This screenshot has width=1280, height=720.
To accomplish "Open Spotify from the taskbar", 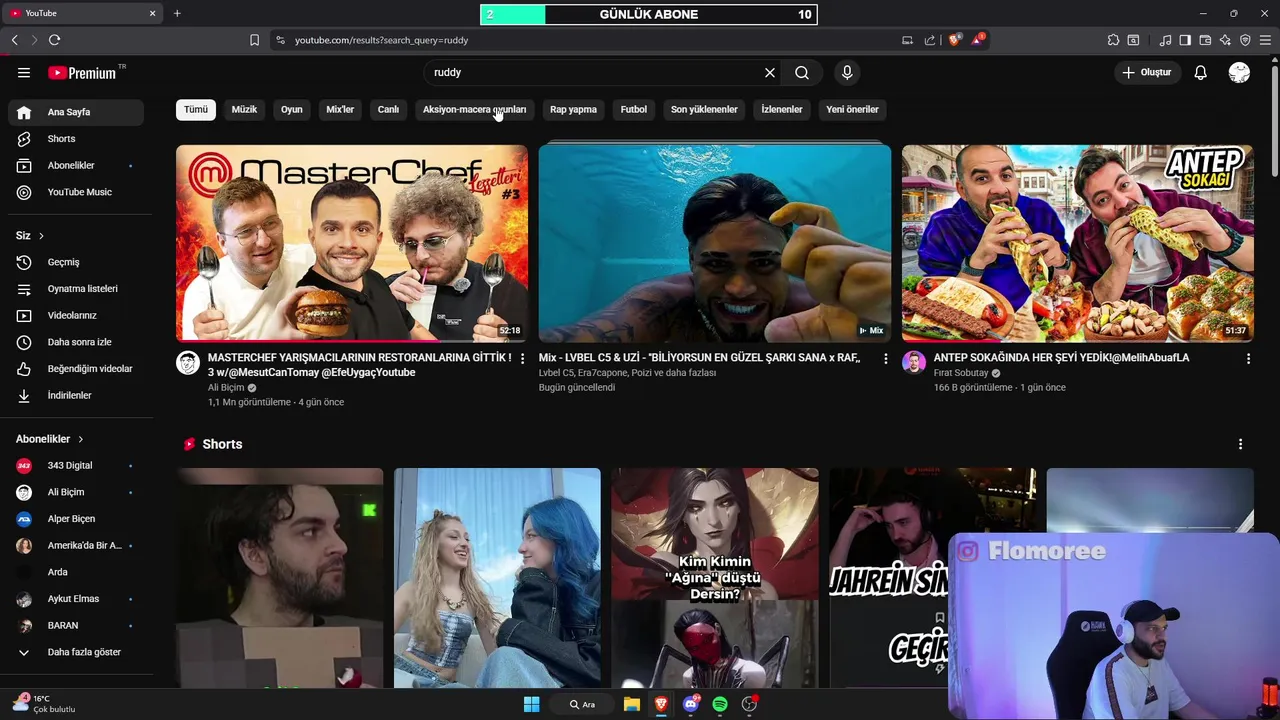I will (x=720, y=704).
